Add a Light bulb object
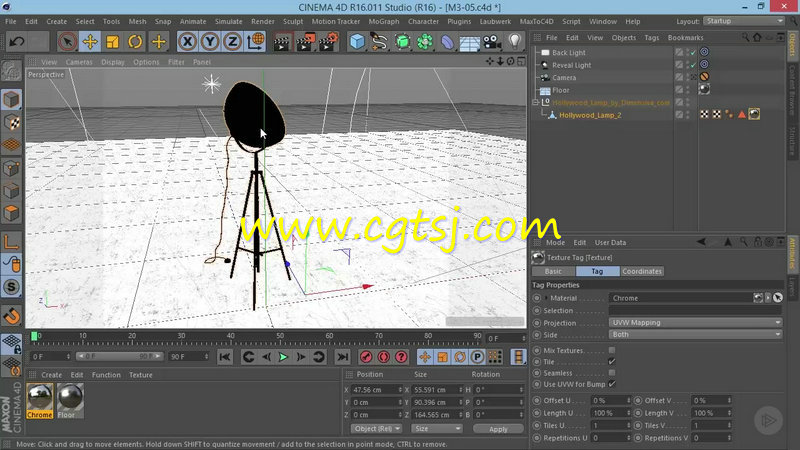The width and height of the screenshot is (800, 450). point(514,42)
